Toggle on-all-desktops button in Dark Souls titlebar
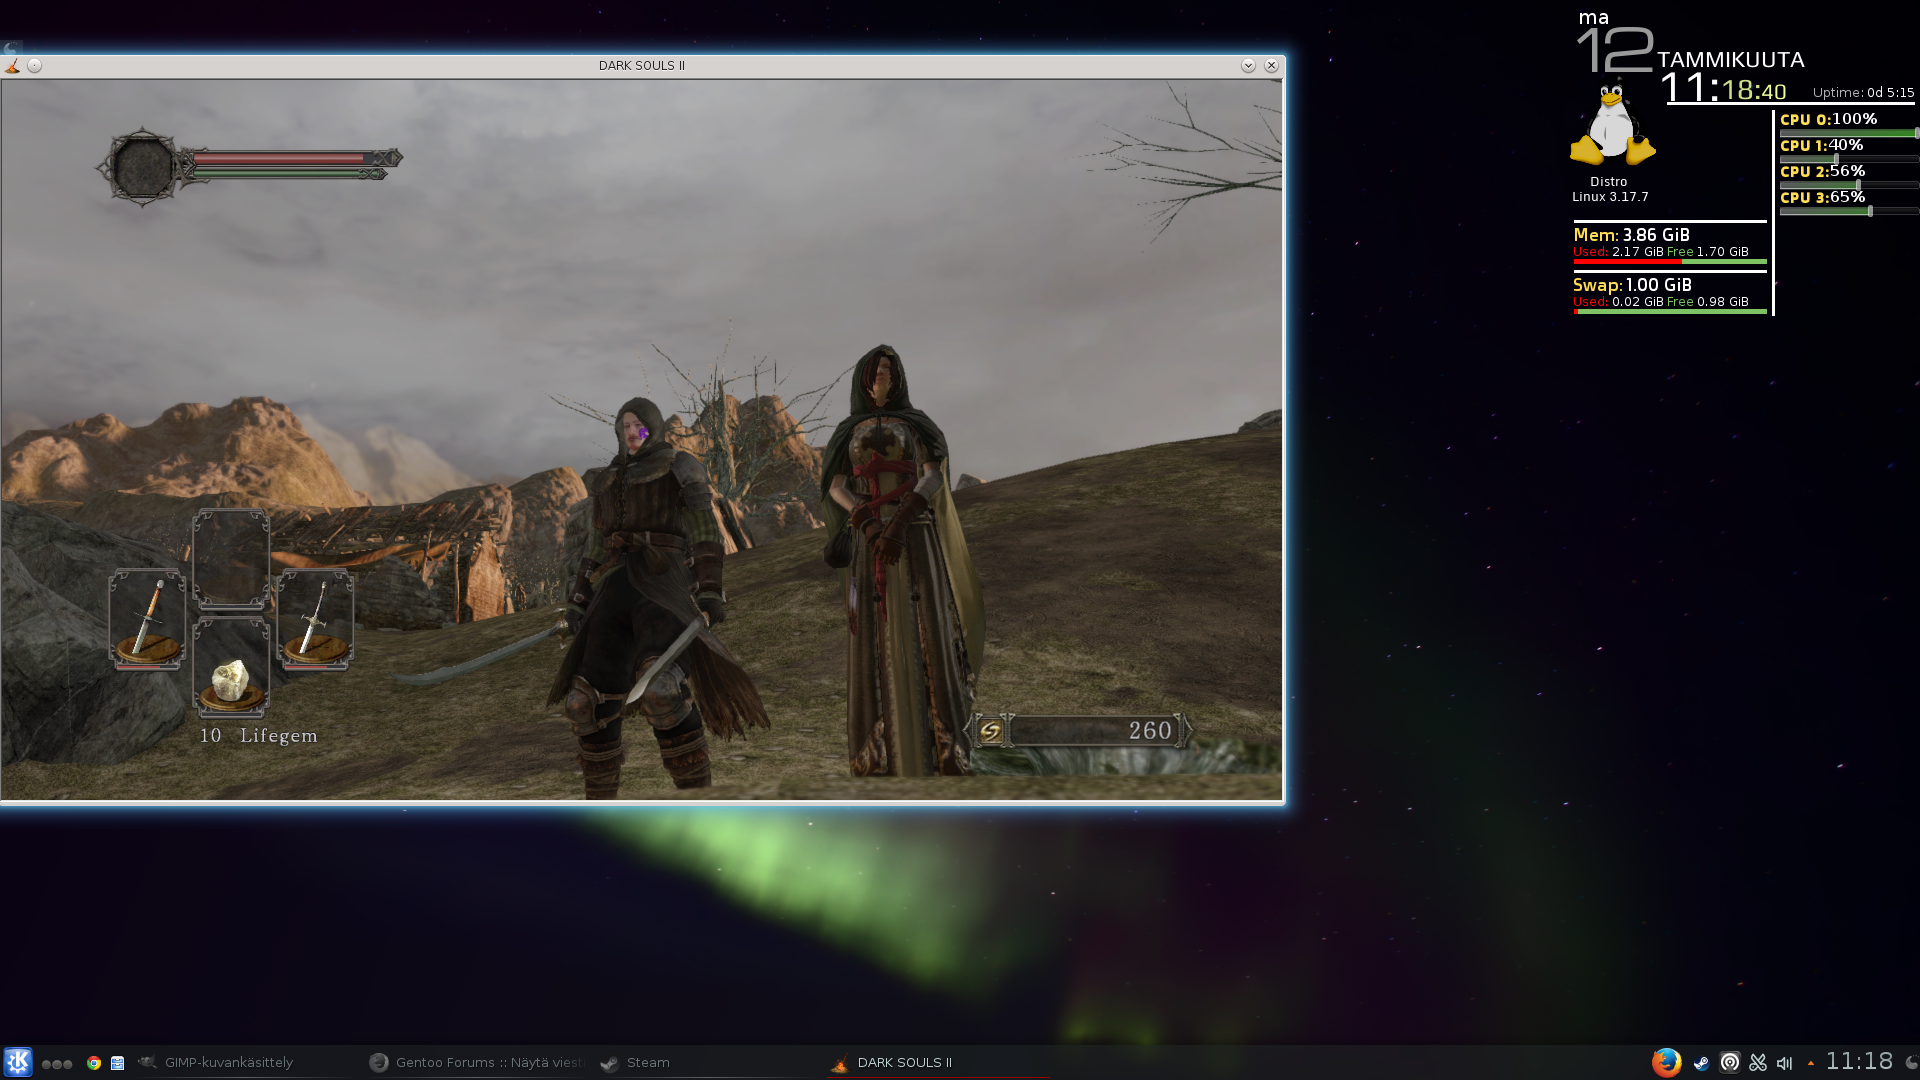The image size is (1920, 1080). click(35, 65)
